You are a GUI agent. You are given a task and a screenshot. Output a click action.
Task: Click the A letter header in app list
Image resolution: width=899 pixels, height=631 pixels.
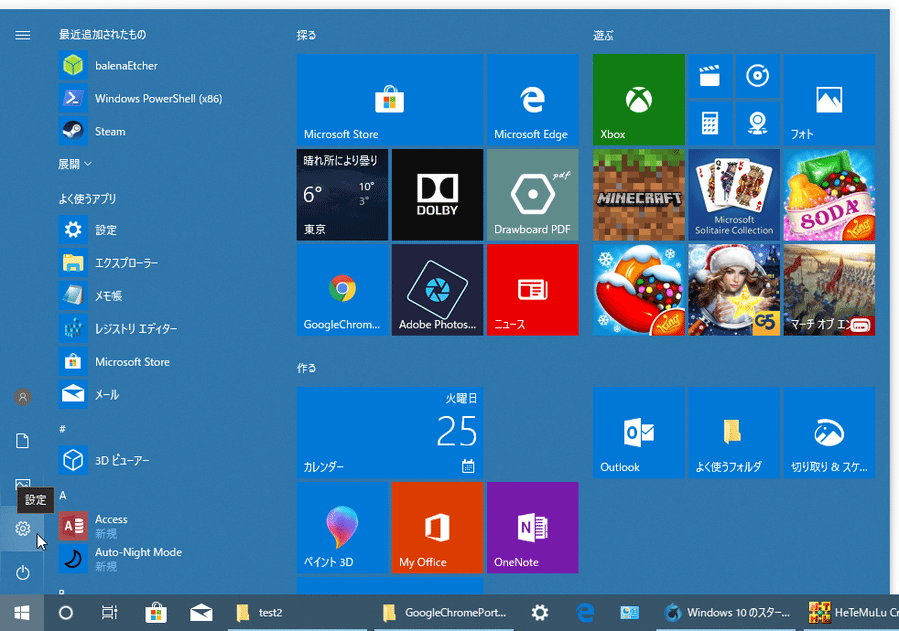pyautogui.click(x=63, y=495)
